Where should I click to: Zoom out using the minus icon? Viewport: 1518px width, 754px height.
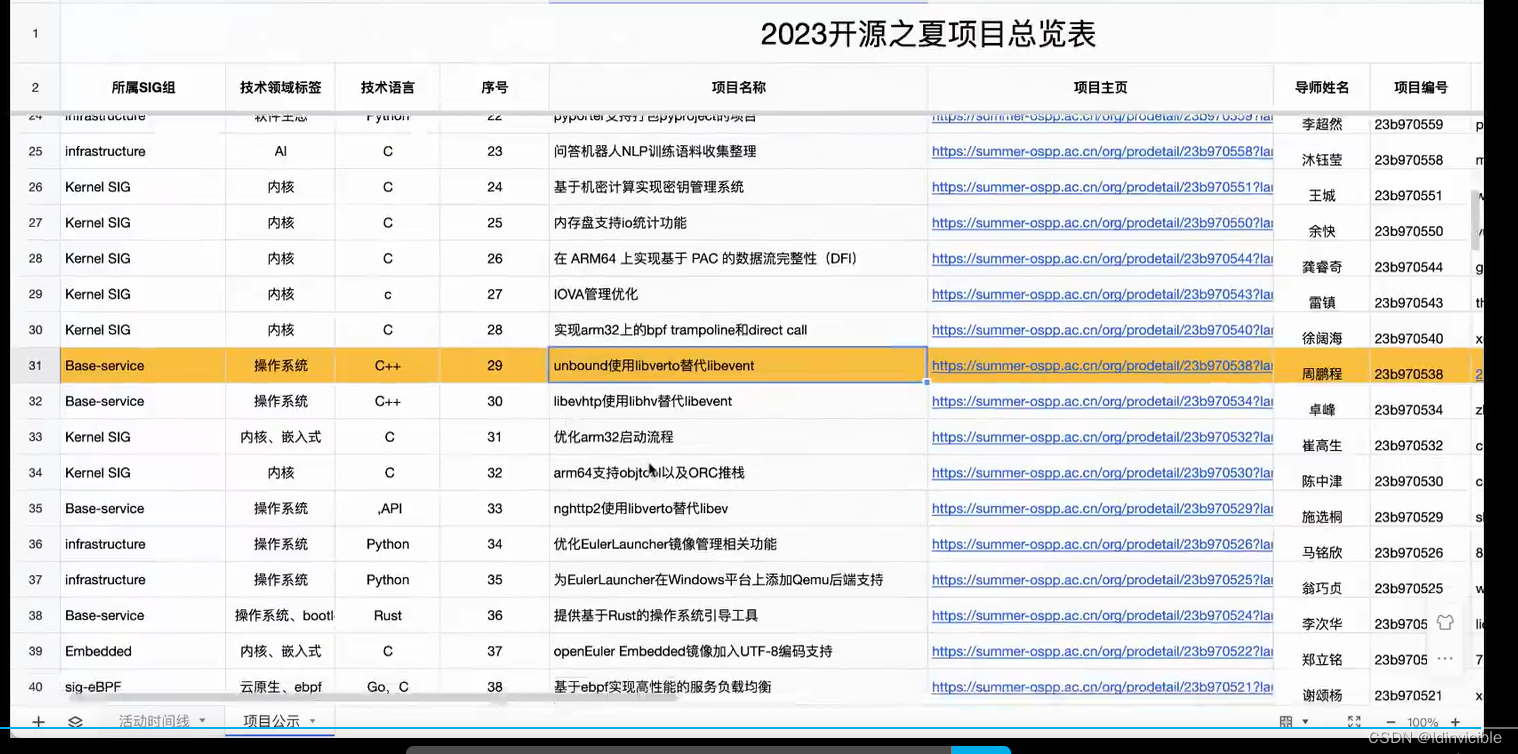coord(1389,721)
